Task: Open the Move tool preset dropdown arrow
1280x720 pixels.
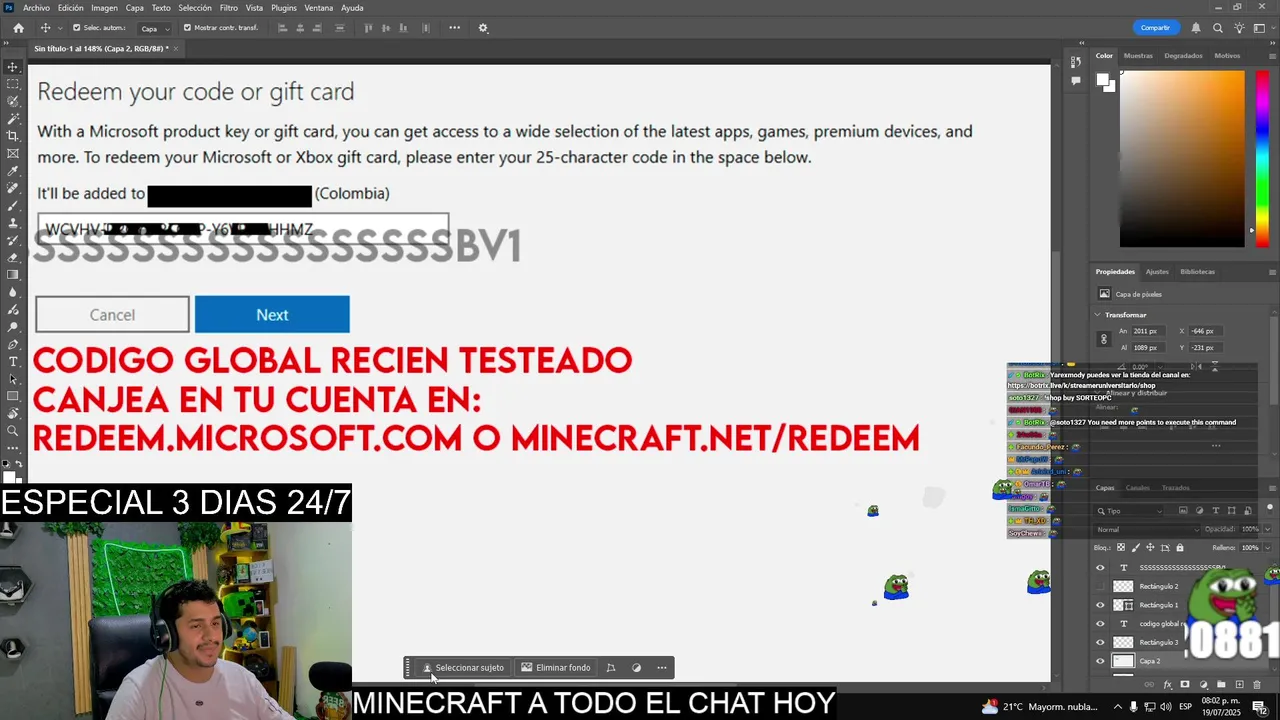Action: (60, 28)
